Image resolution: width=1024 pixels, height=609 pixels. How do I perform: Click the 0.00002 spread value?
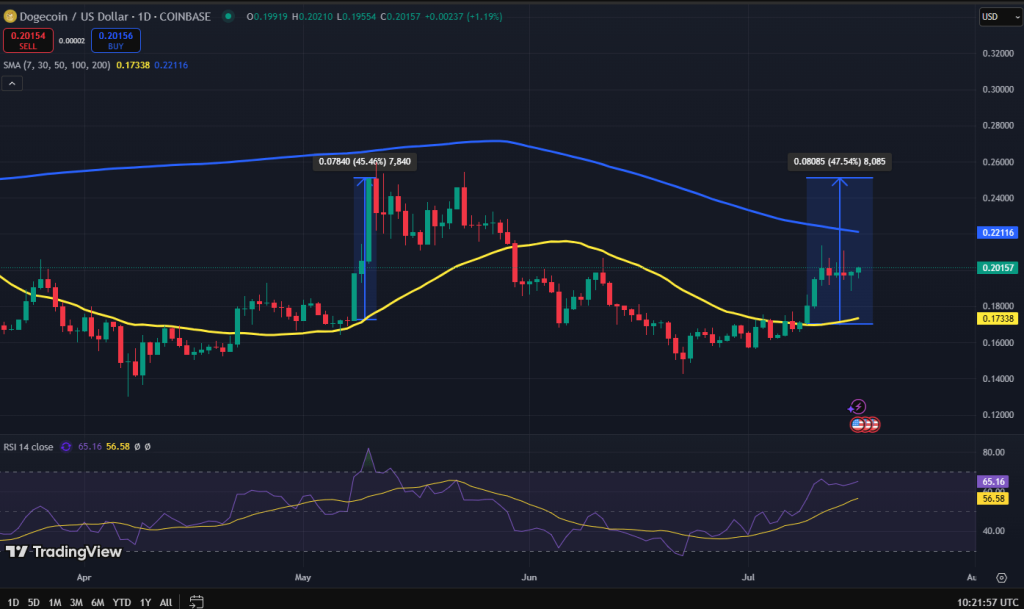tap(72, 40)
